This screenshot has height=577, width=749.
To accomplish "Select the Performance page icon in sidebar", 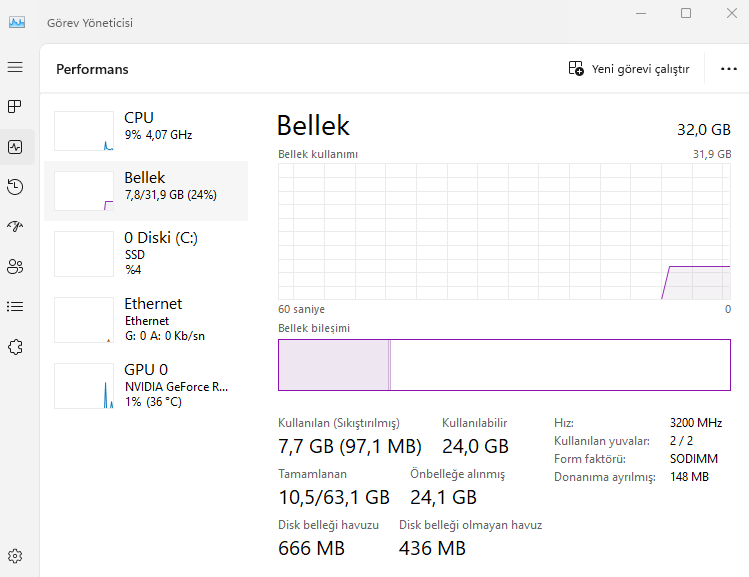I will (x=15, y=146).
